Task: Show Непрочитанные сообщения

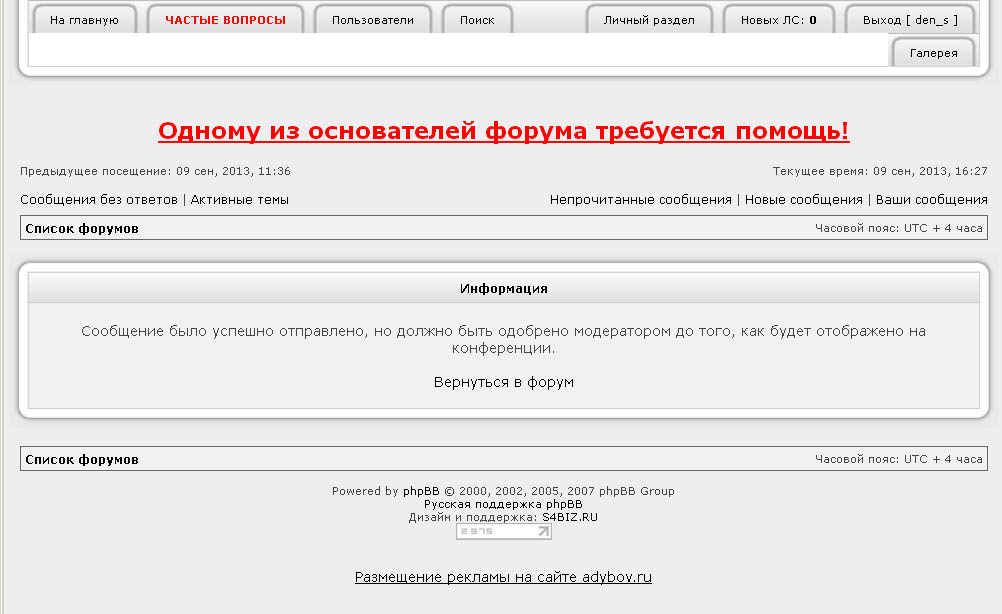Action: [641, 200]
